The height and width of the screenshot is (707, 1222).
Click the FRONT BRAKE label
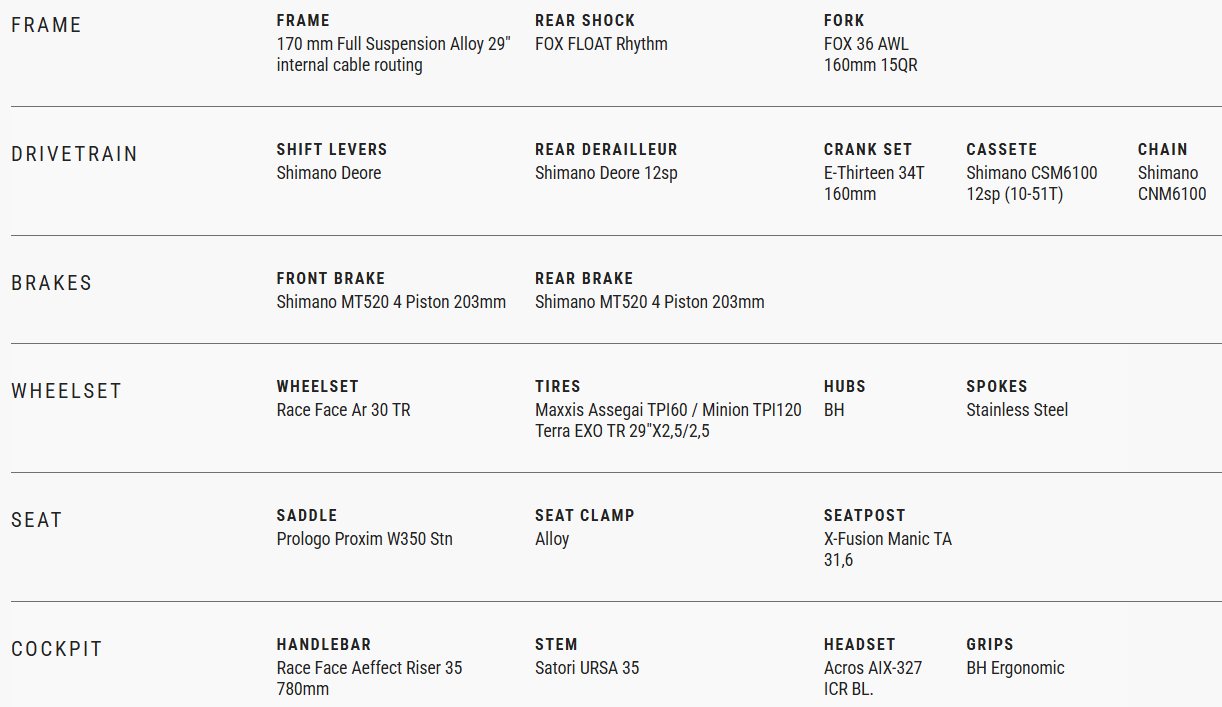tap(330, 278)
